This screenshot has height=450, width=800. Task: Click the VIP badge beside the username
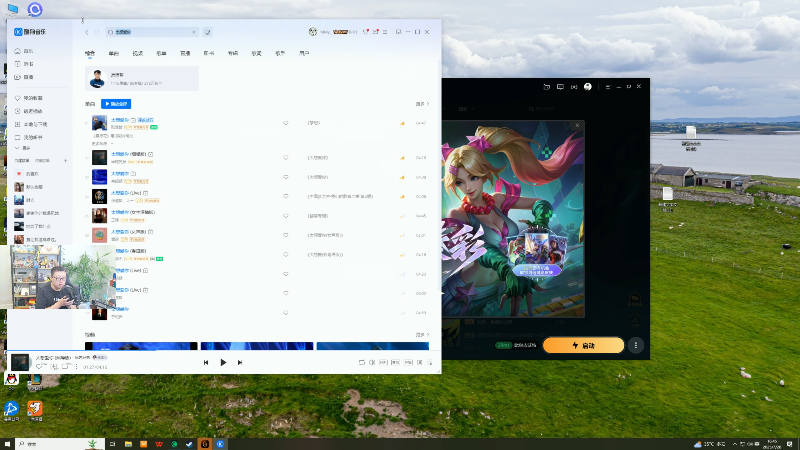pos(340,32)
